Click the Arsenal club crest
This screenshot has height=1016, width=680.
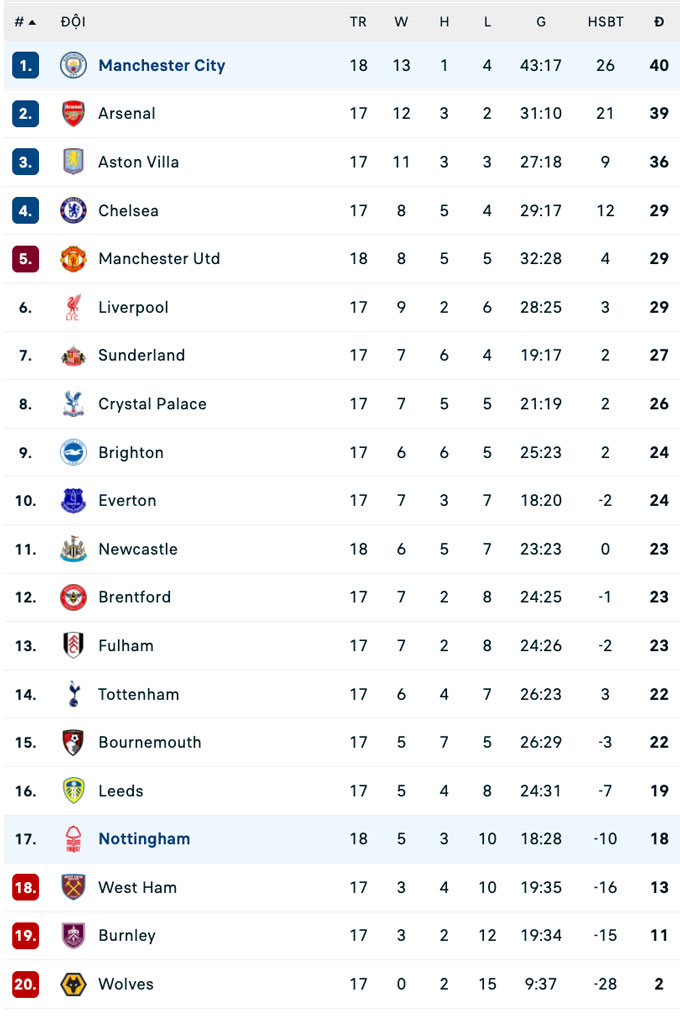click(73, 114)
